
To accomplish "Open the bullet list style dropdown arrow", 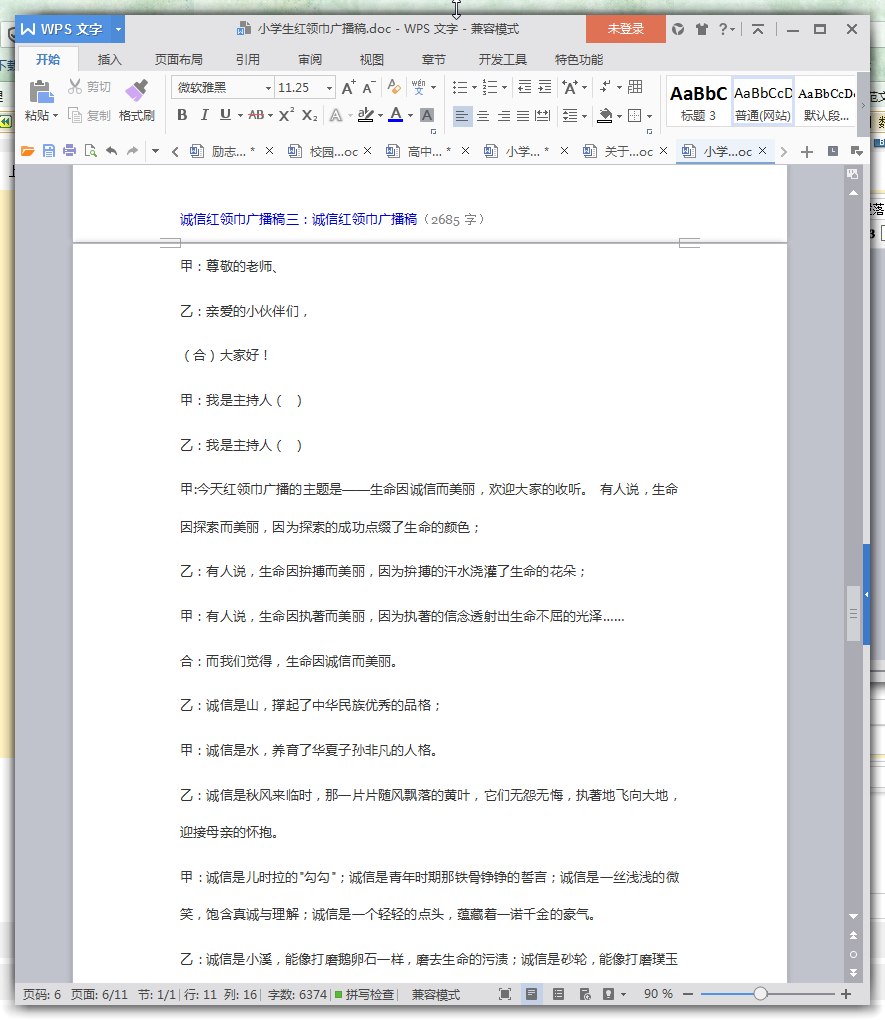I will 474,88.
